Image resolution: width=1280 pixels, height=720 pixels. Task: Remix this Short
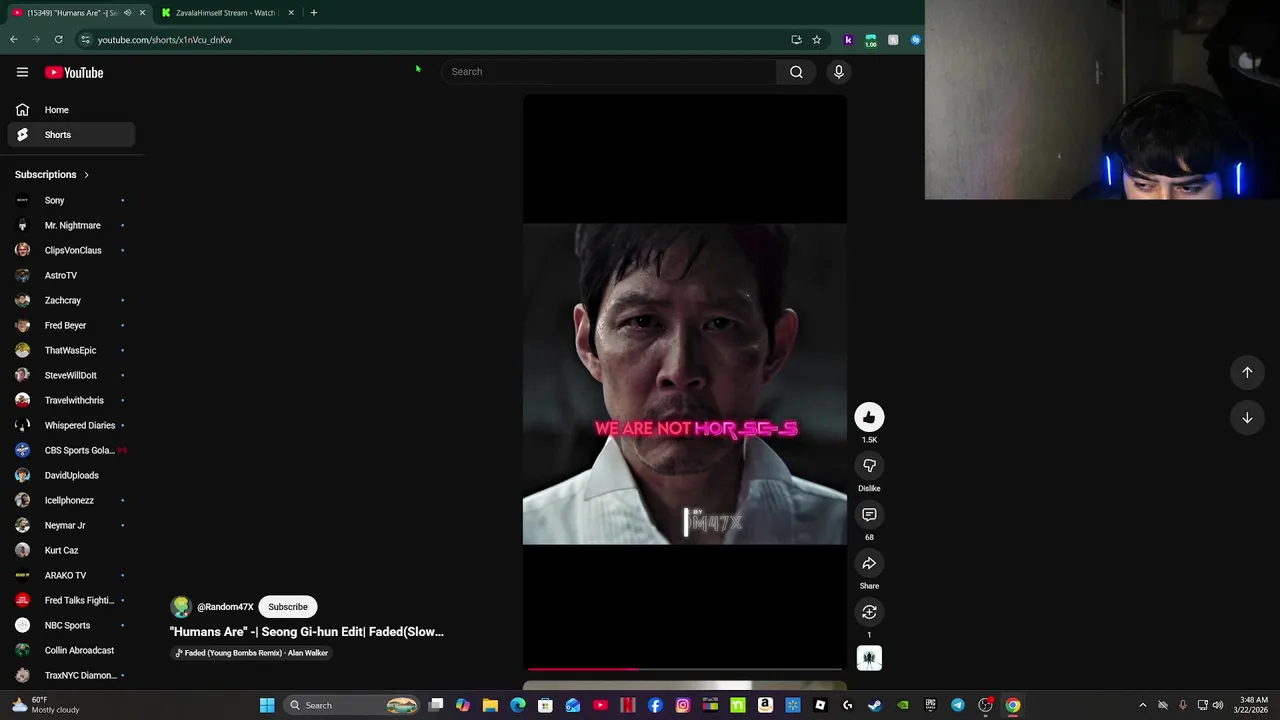[869, 612]
